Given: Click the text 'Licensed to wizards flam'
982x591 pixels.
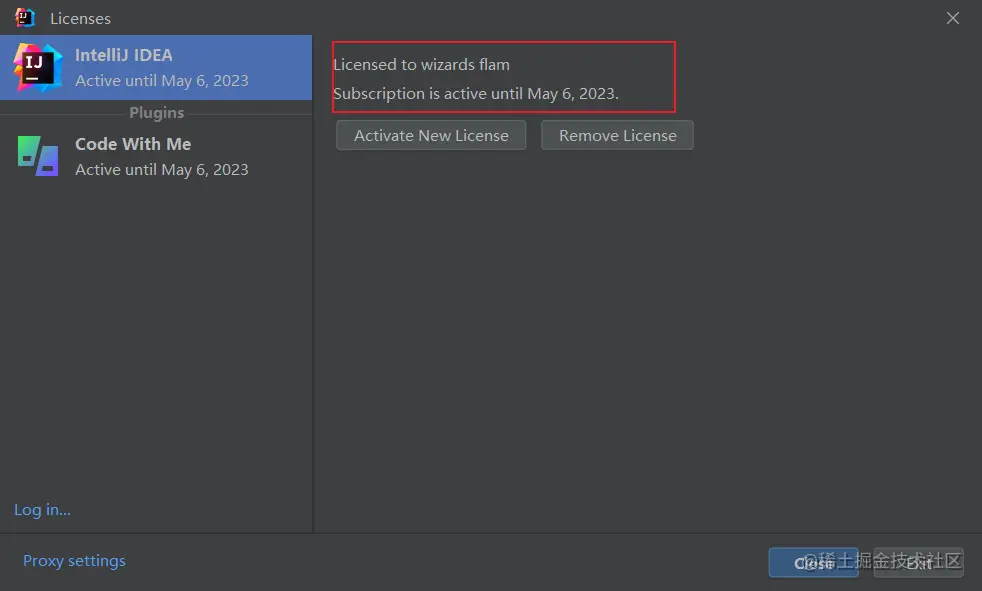Looking at the screenshot, I should 419,64.
